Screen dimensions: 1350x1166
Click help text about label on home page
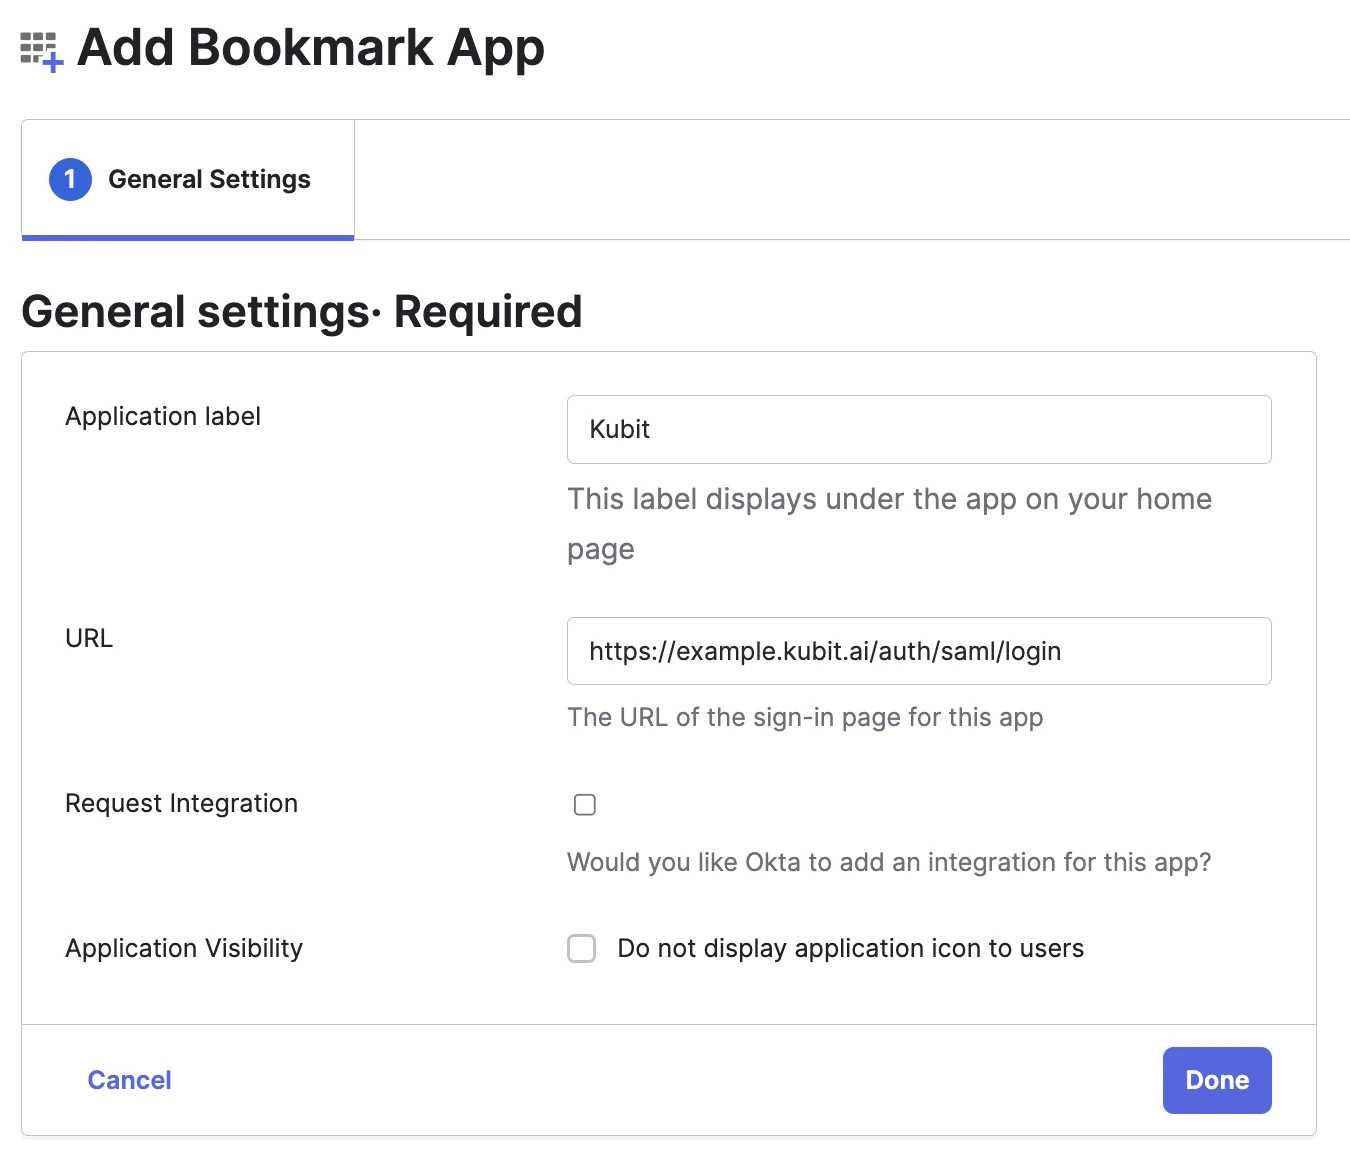tap(888, 499)
